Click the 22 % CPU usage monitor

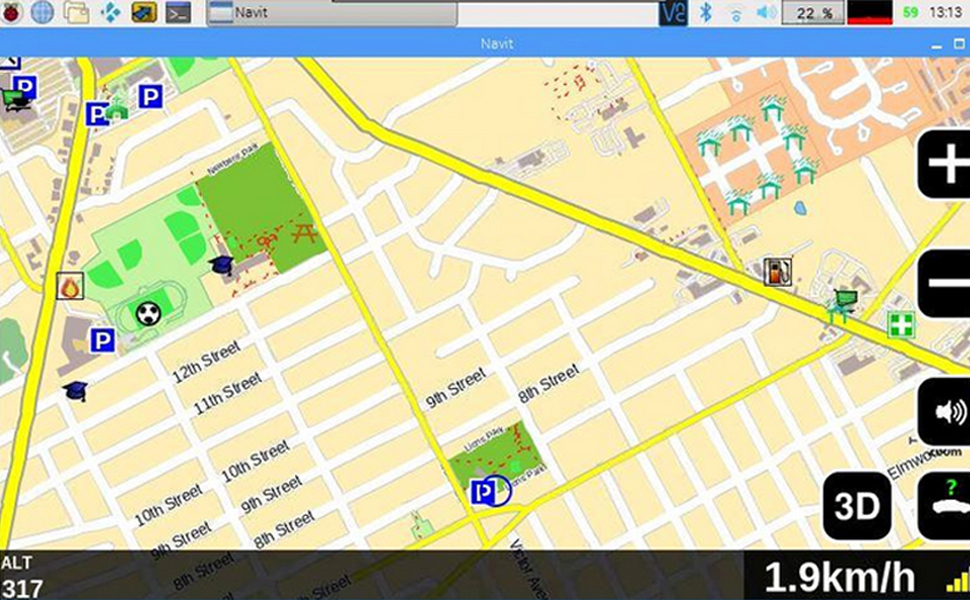point(813,13)
